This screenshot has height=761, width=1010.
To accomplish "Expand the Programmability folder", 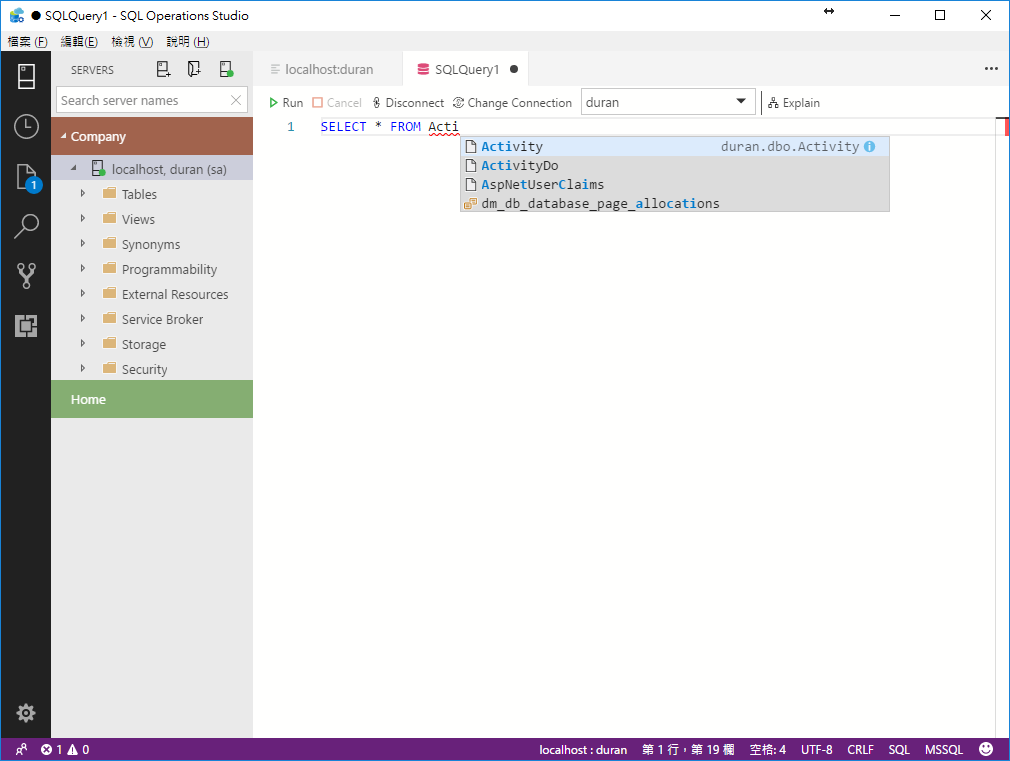I will tap(82, 267).
